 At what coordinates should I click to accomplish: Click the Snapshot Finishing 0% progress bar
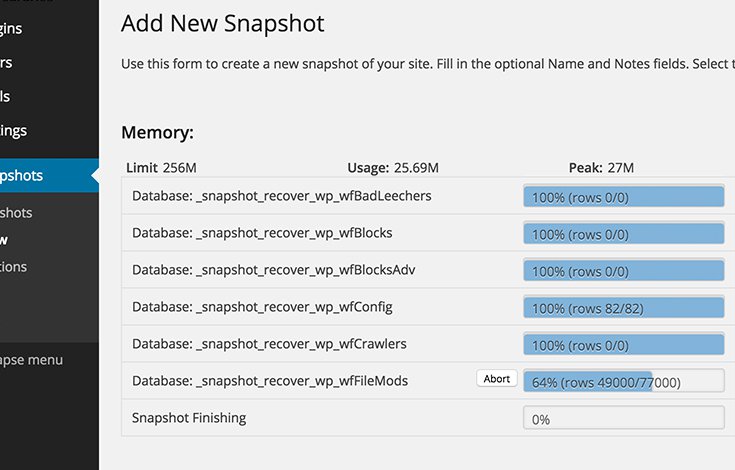(x=623, y=419)
